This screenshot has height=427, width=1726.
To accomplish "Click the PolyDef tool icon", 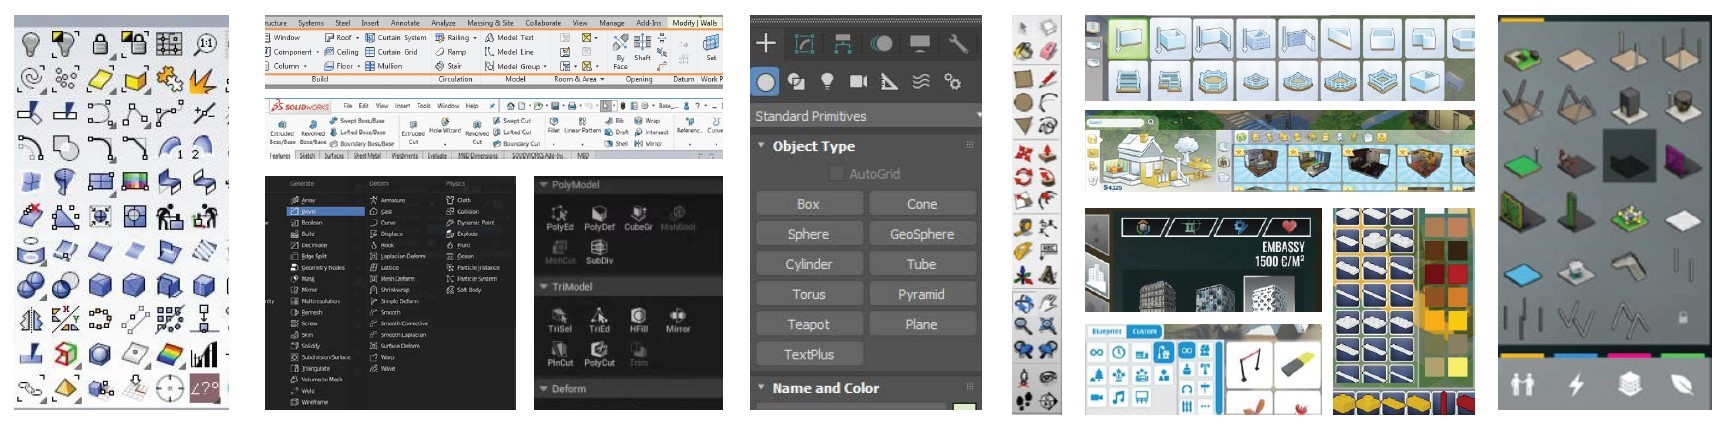I will click(x=599, y=218).
